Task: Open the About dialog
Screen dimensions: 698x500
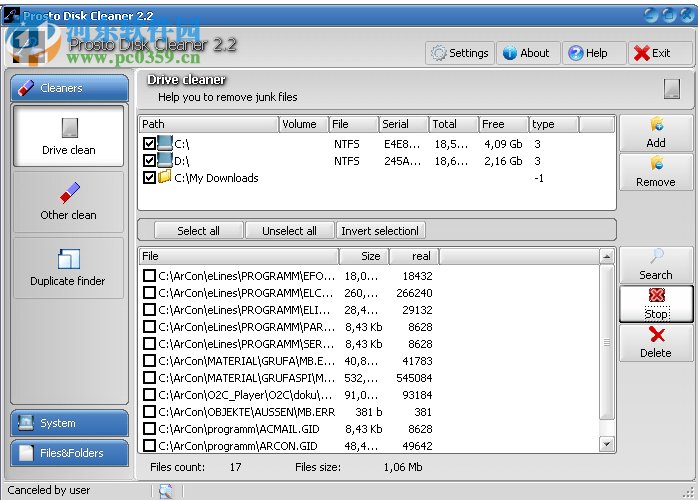Action: (525, 53)
